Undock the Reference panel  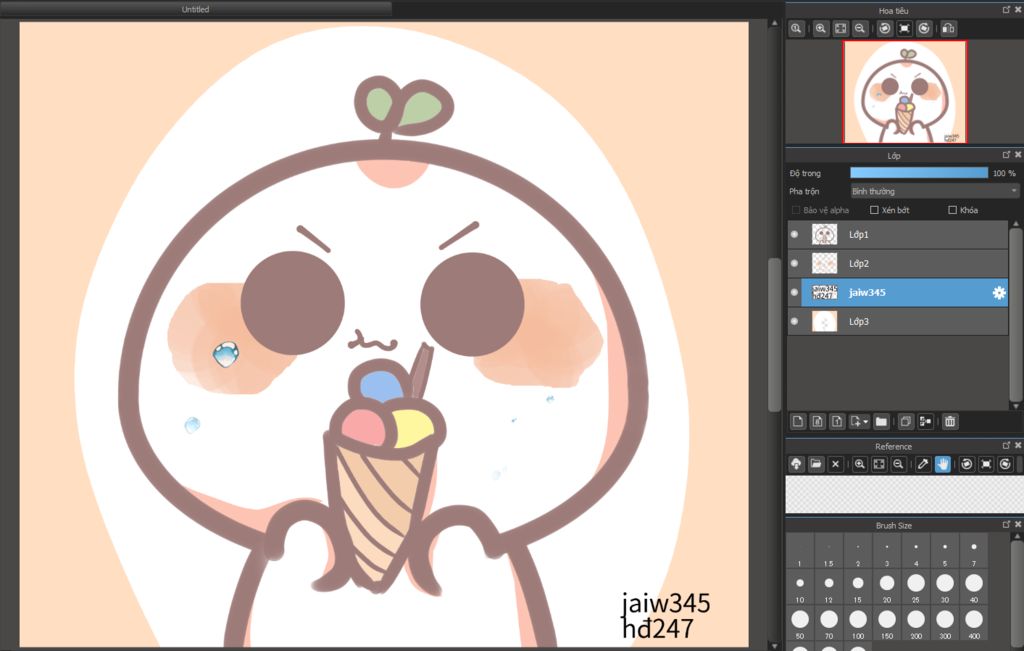pos(1006,445)
